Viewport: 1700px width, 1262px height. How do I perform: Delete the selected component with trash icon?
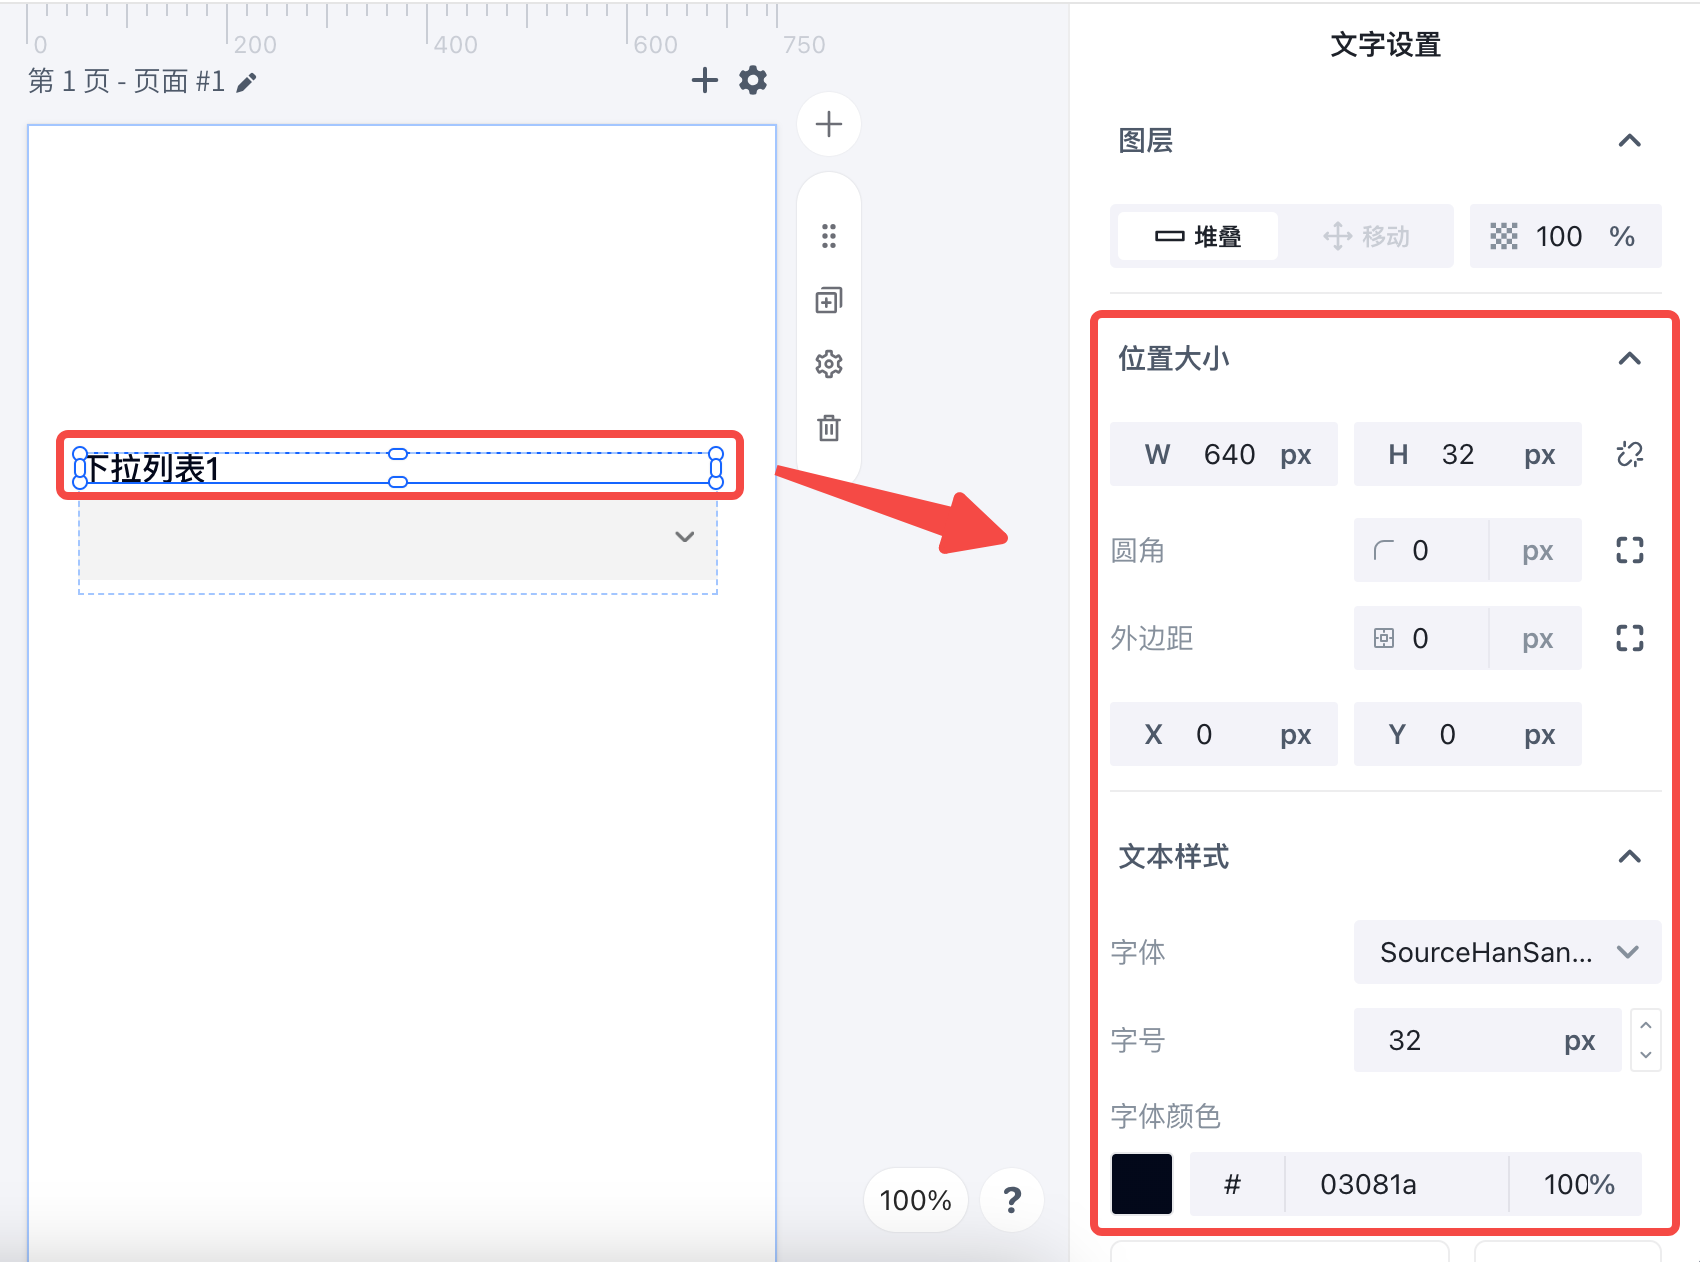coord(829,428)
